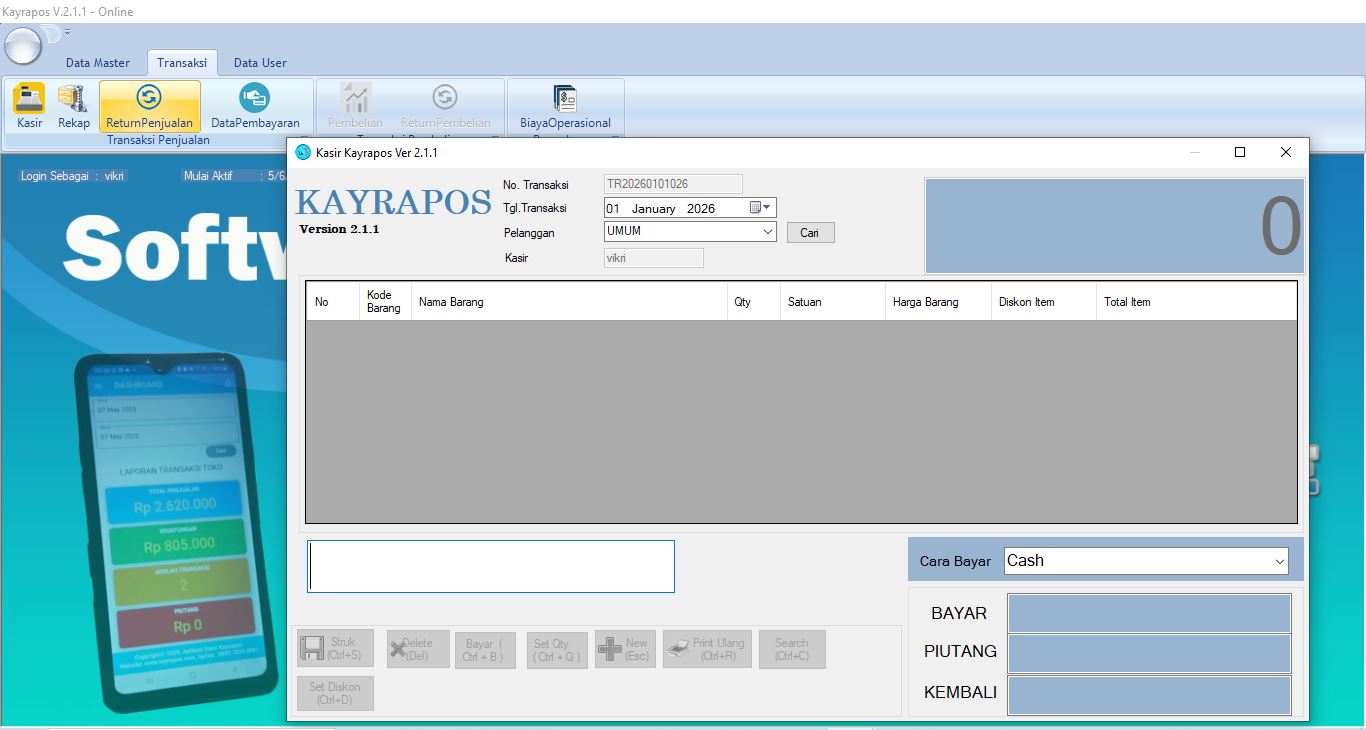
Task: Focus the barcode entry text box
Action: coord(490,567)
